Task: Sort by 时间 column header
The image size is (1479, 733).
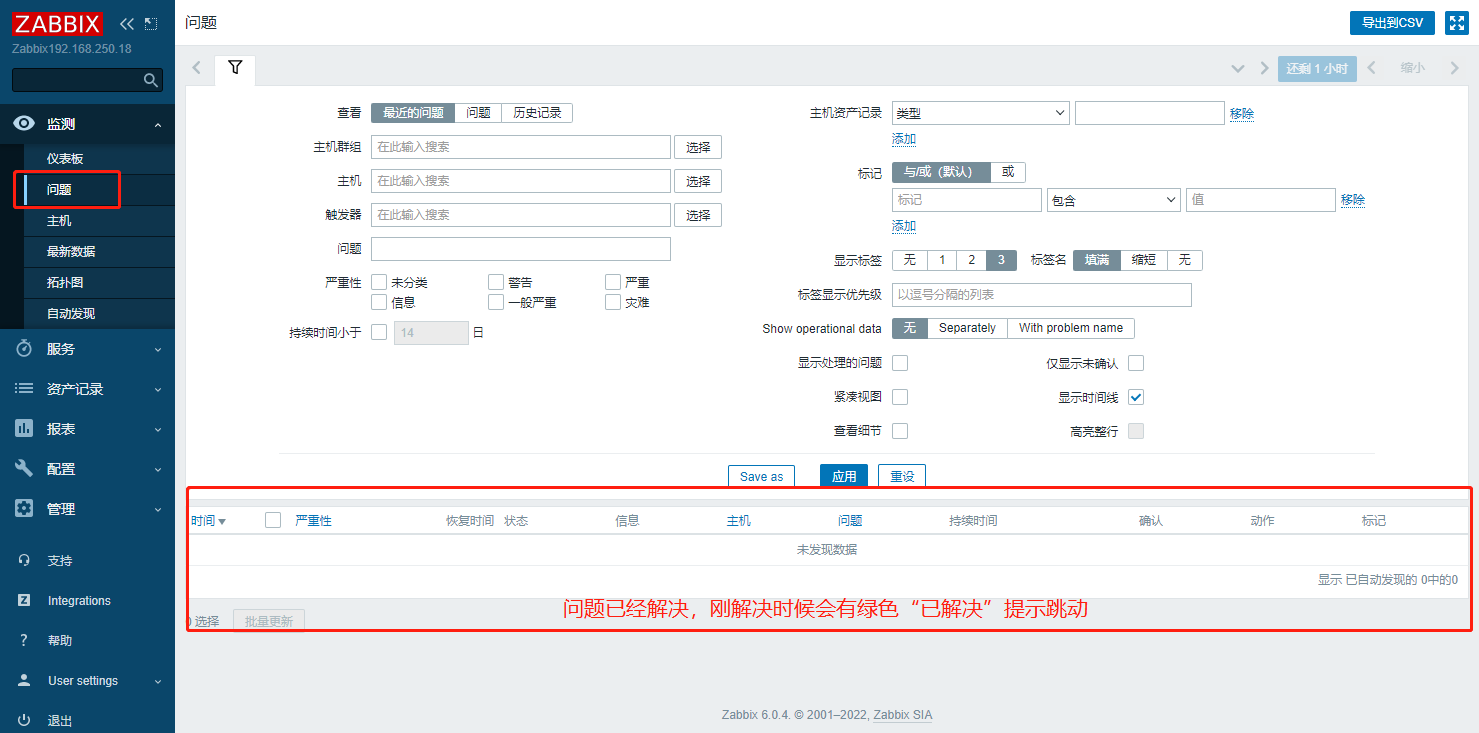Action: click(x=208, y=521)
